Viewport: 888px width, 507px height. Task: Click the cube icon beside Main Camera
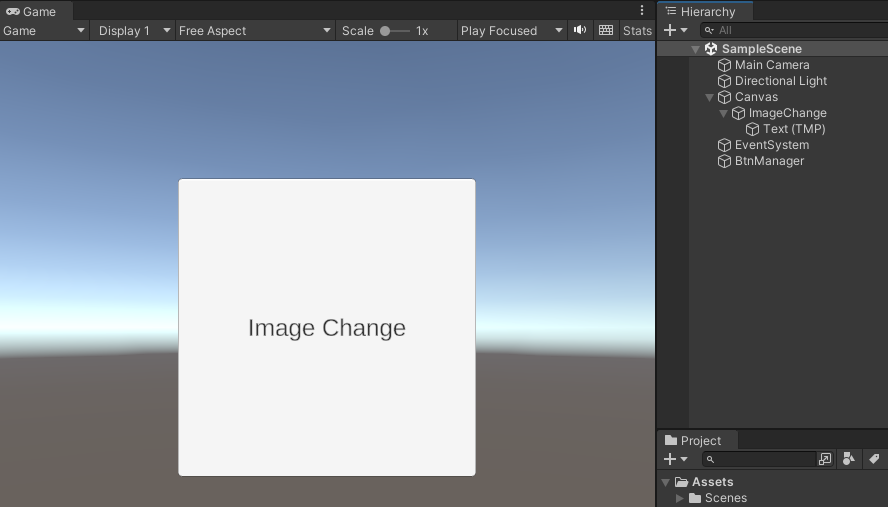click(x=724, y=65)
